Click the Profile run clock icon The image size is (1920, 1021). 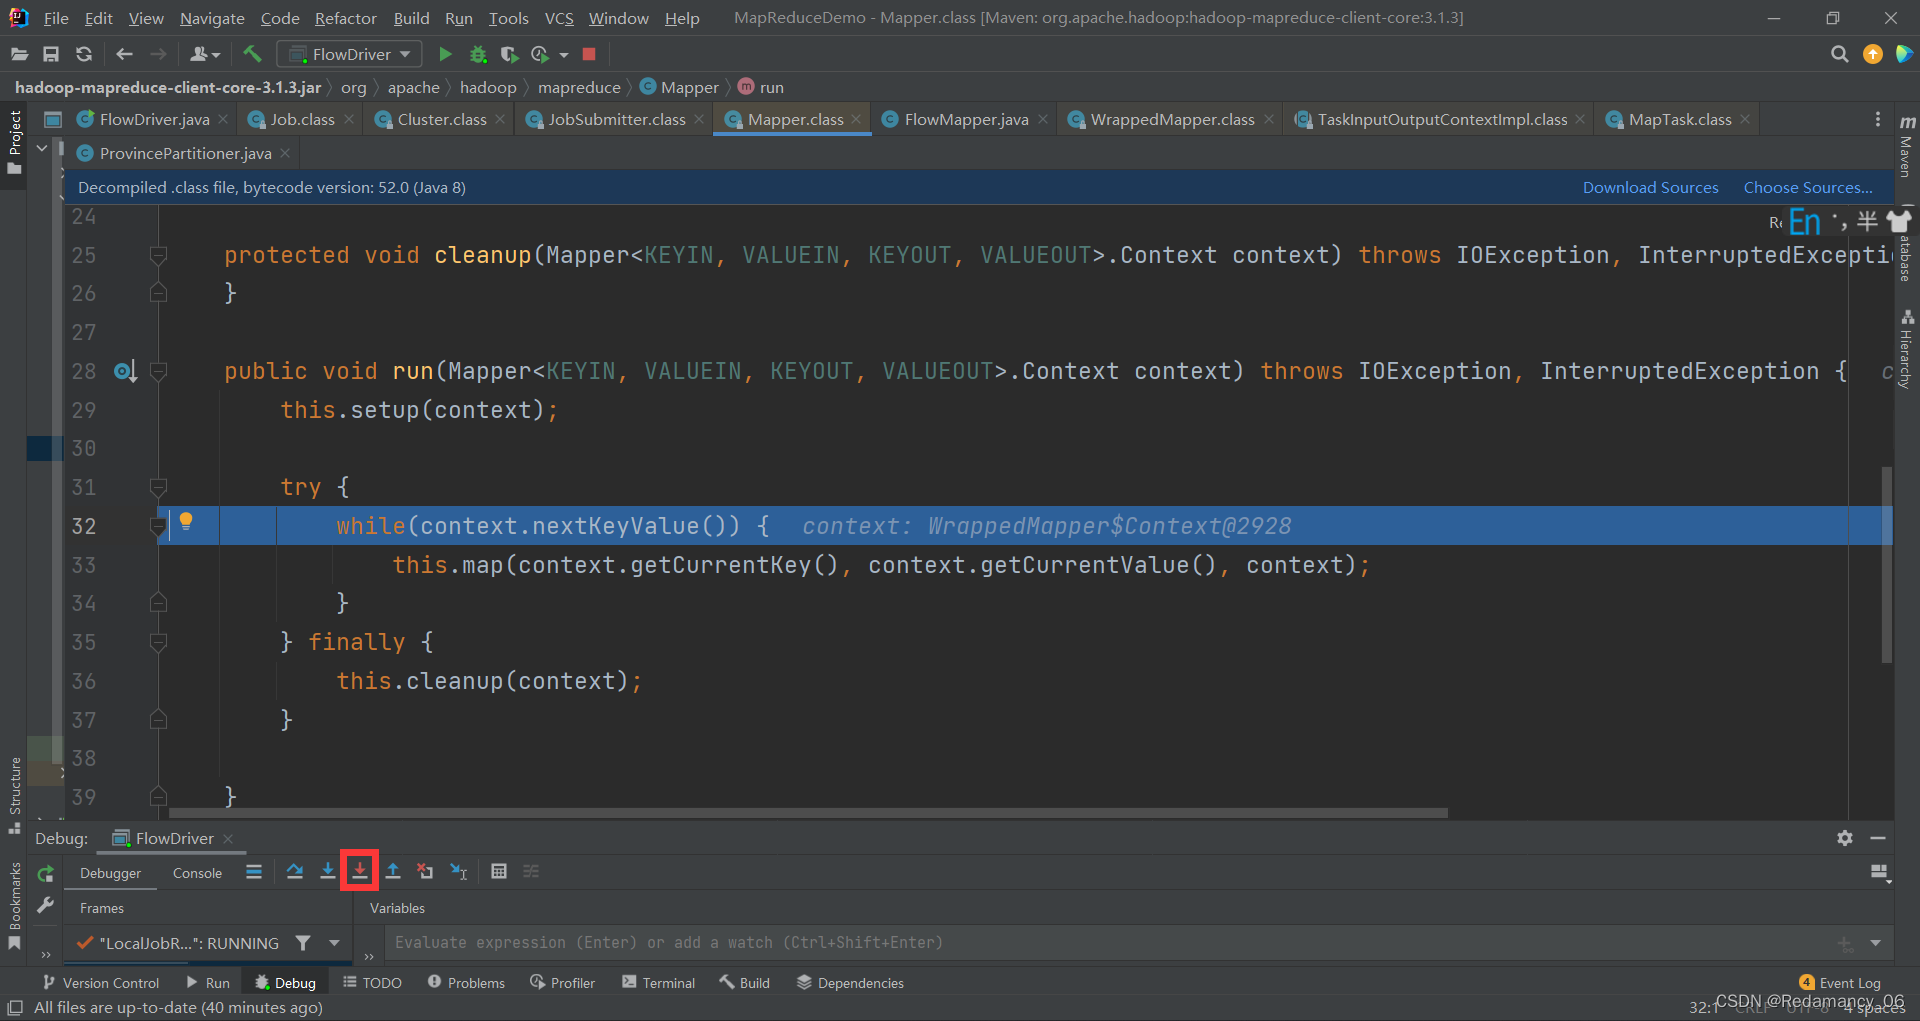pyautogui.click(x=541, y=54)
